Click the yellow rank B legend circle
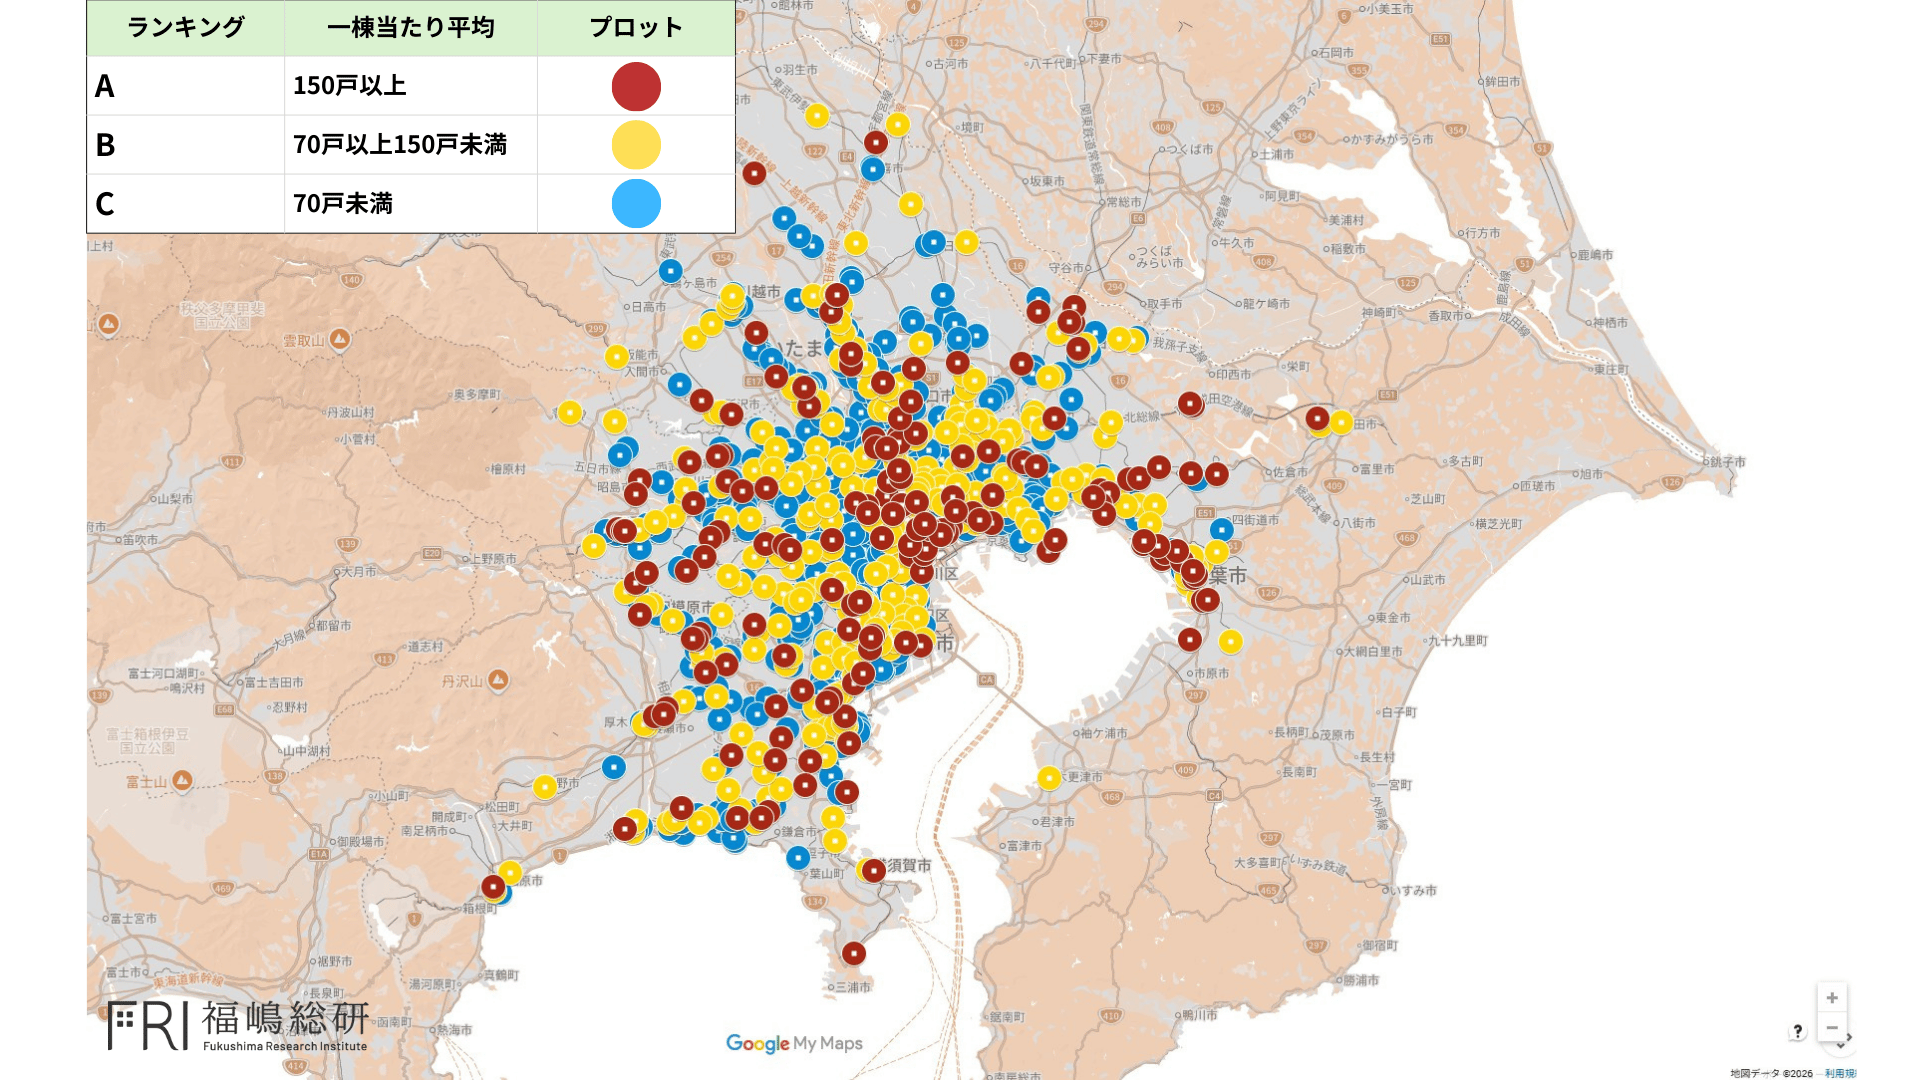1920x1080 pixels. point(636,145)
